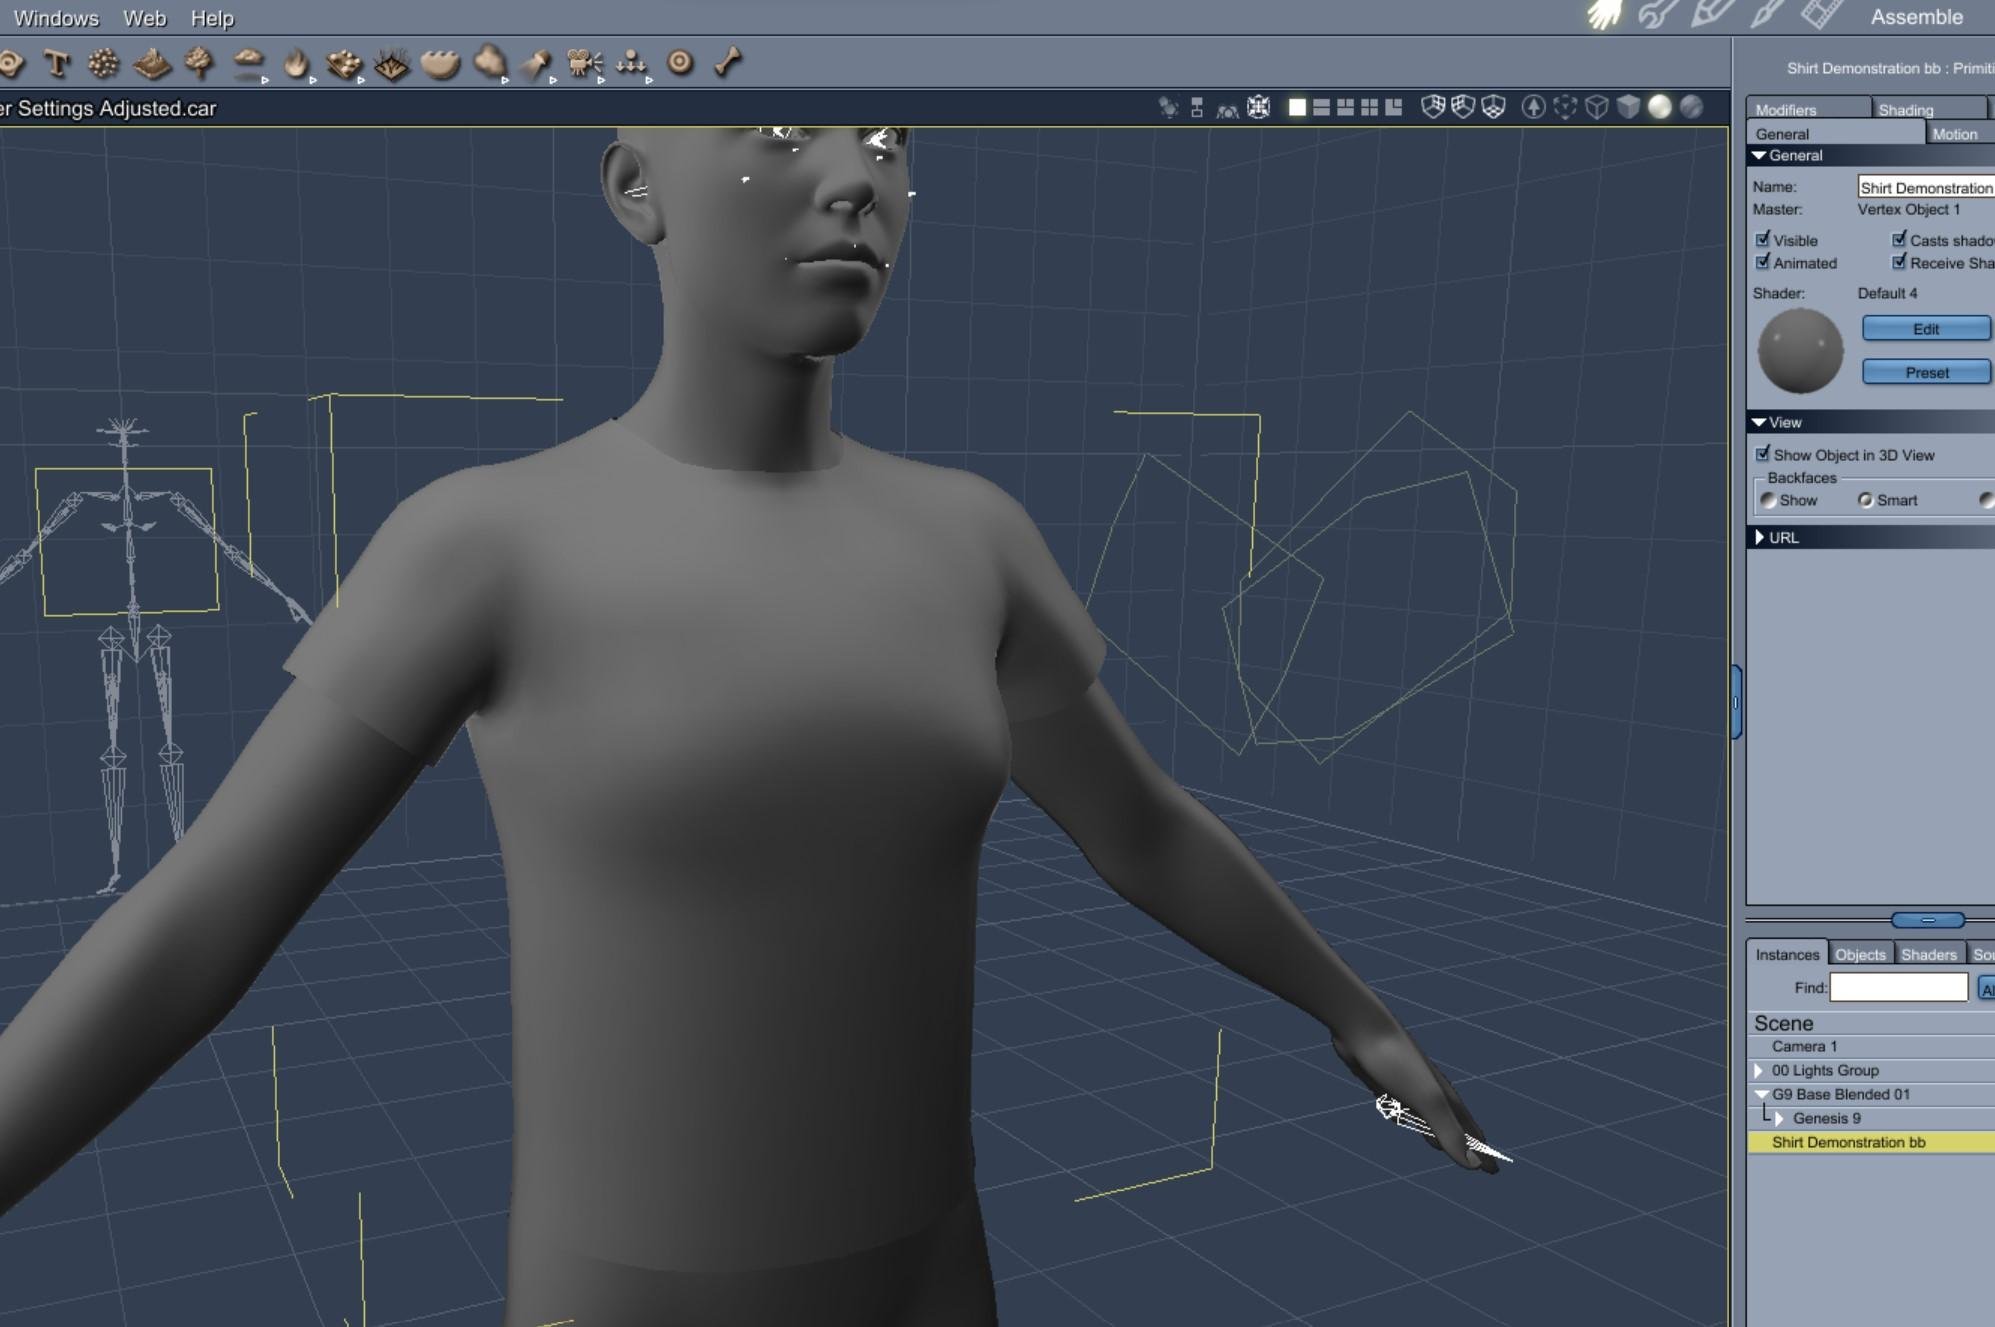Click the shader Preset button
Viewport: 1995px width, 1327px height.
(1925, 372)
